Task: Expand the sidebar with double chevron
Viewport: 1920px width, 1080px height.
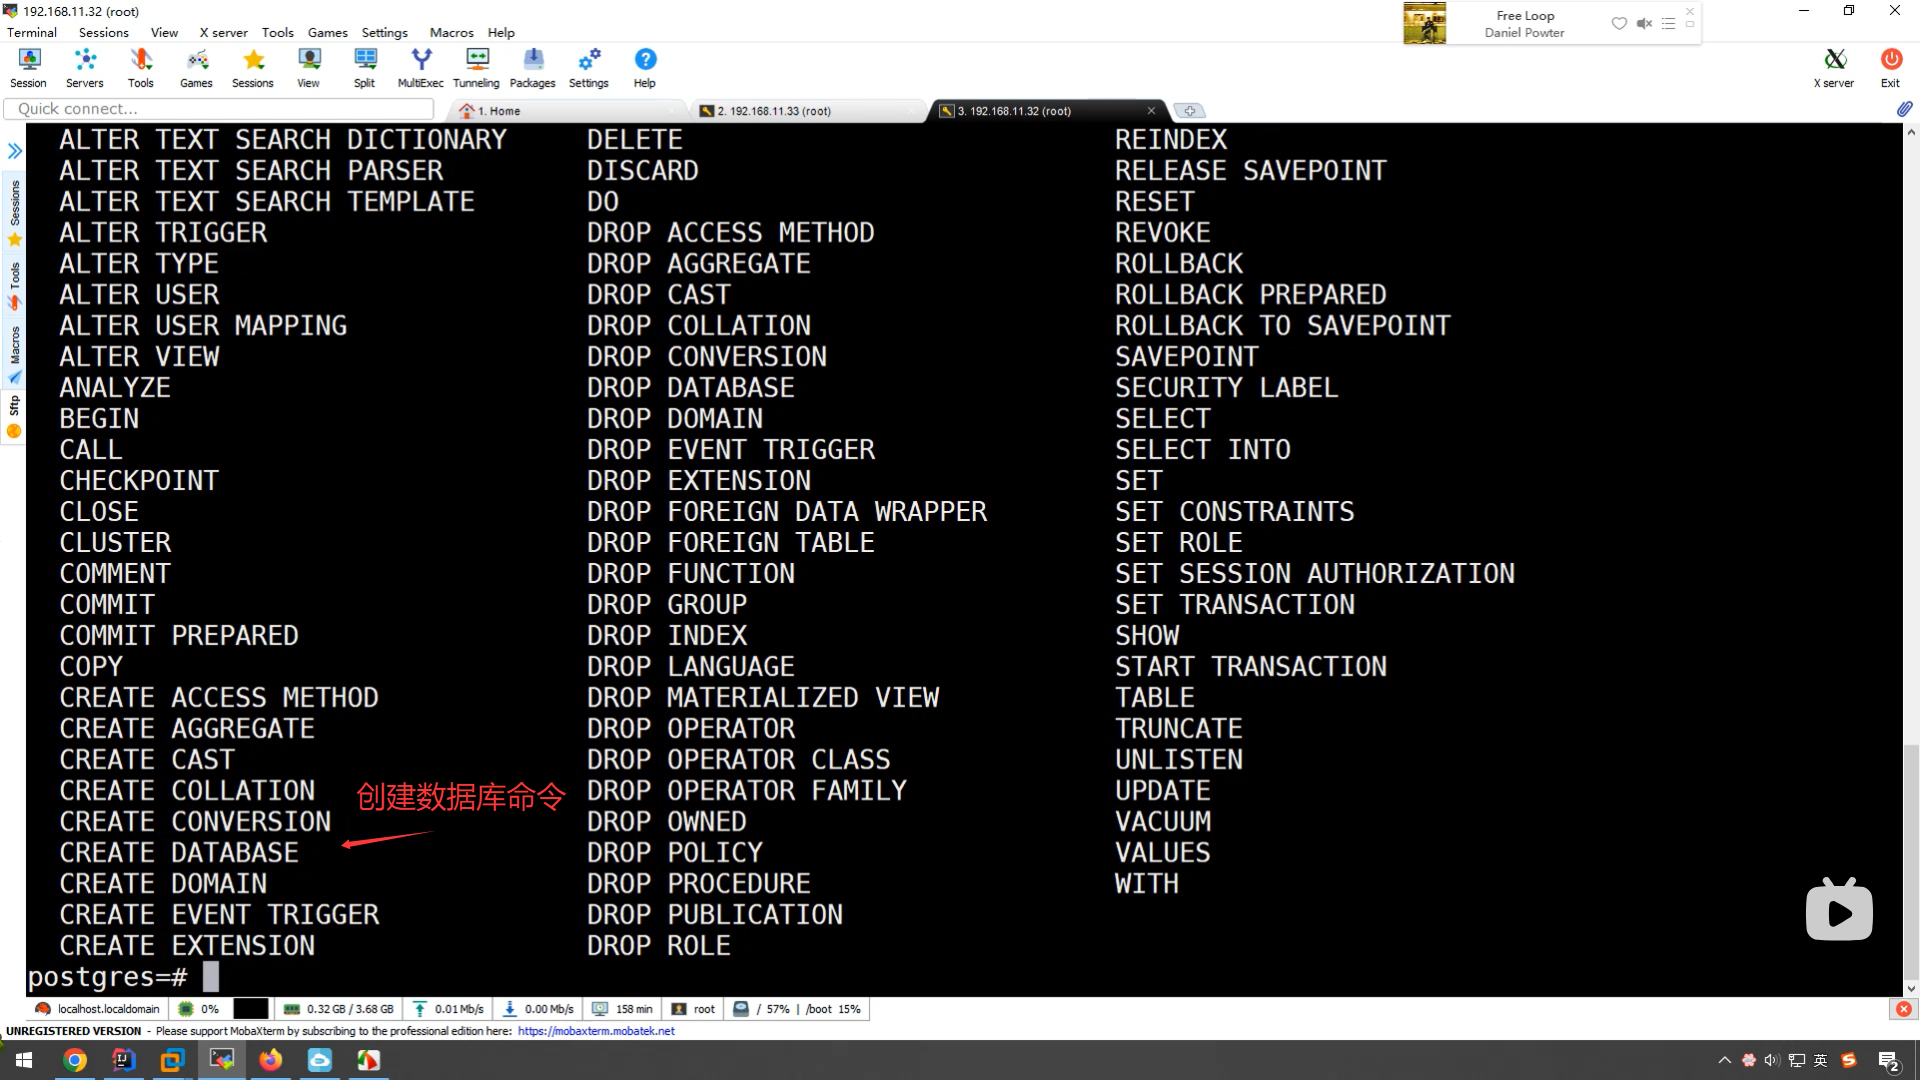Action: click(x=14, y=151)
